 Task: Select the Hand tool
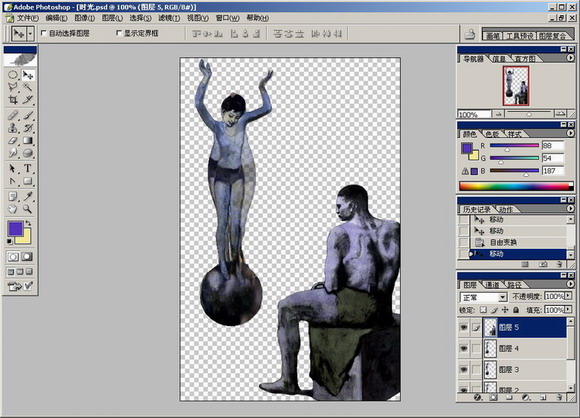13,209
